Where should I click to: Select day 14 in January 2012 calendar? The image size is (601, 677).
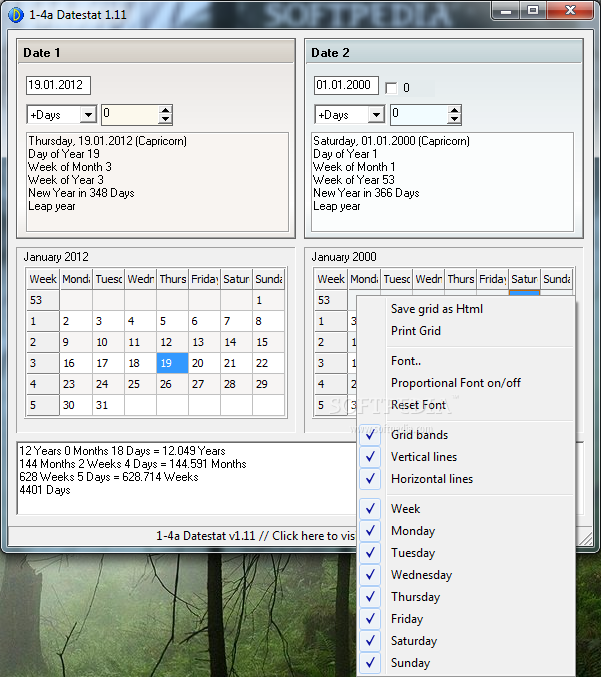coord(236,342)
